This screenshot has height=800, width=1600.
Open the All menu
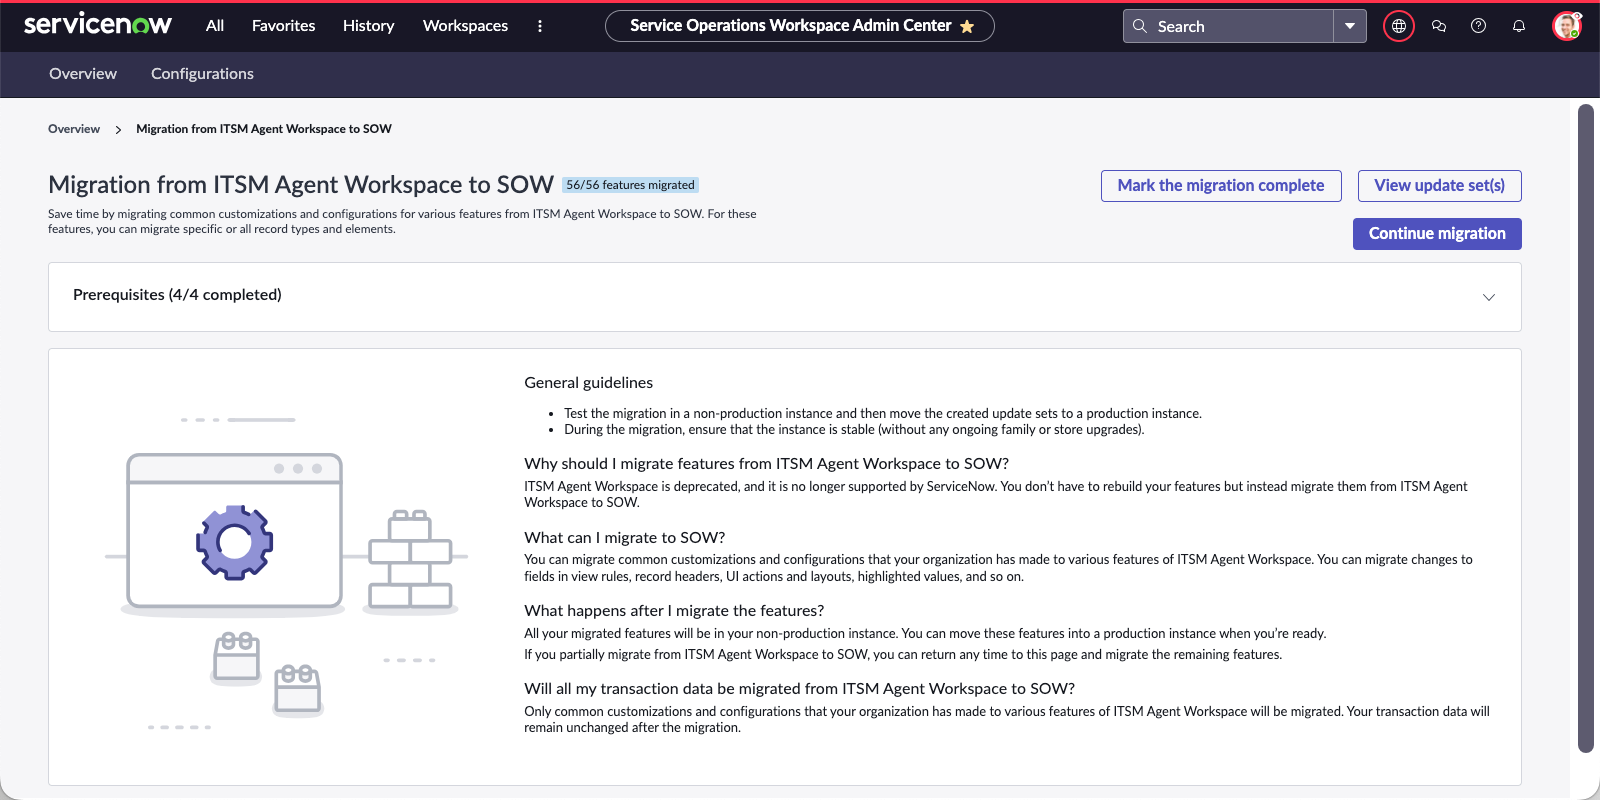[x=215, y=26]
